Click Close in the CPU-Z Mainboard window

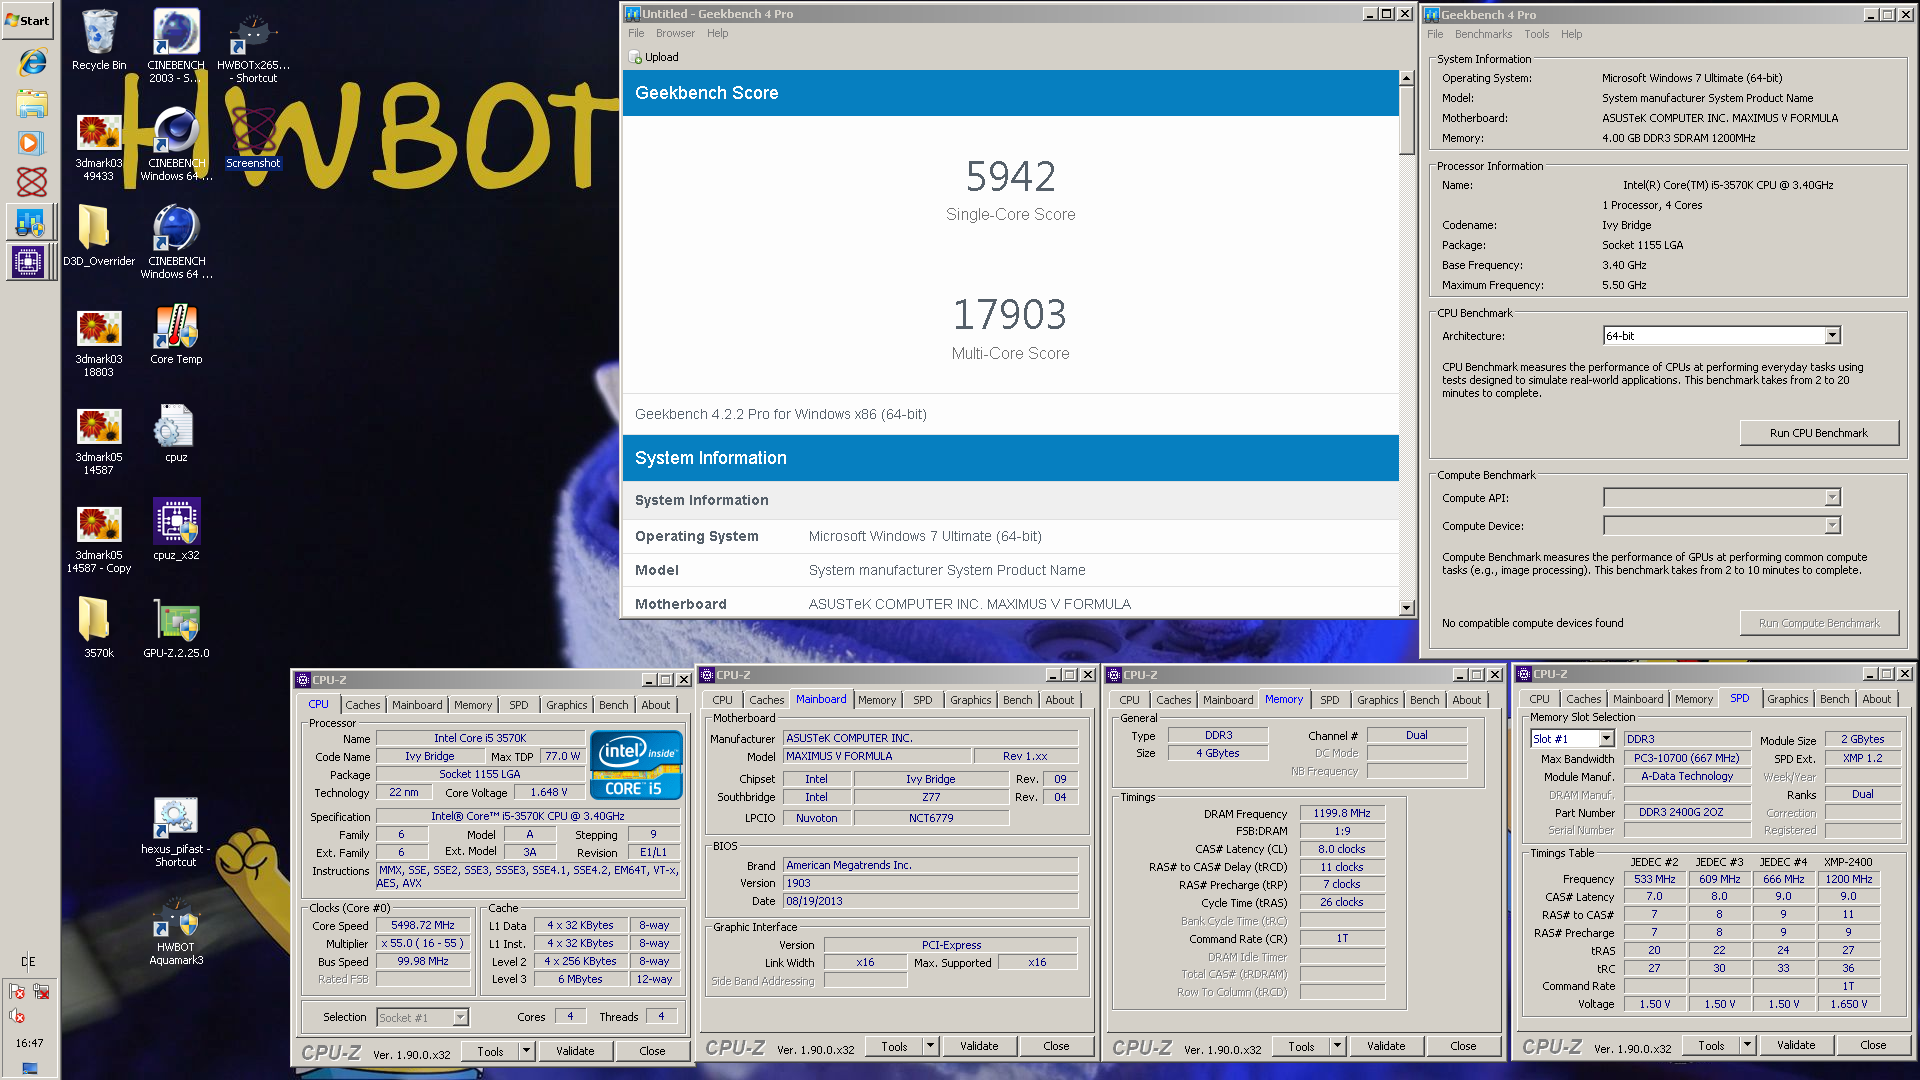(x=1056, y=1046)
